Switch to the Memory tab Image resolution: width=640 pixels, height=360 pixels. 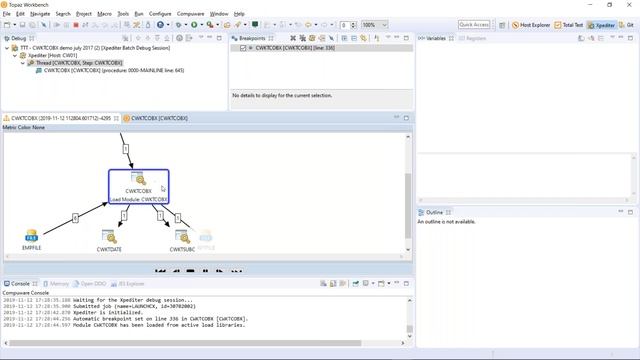(56, 284)
